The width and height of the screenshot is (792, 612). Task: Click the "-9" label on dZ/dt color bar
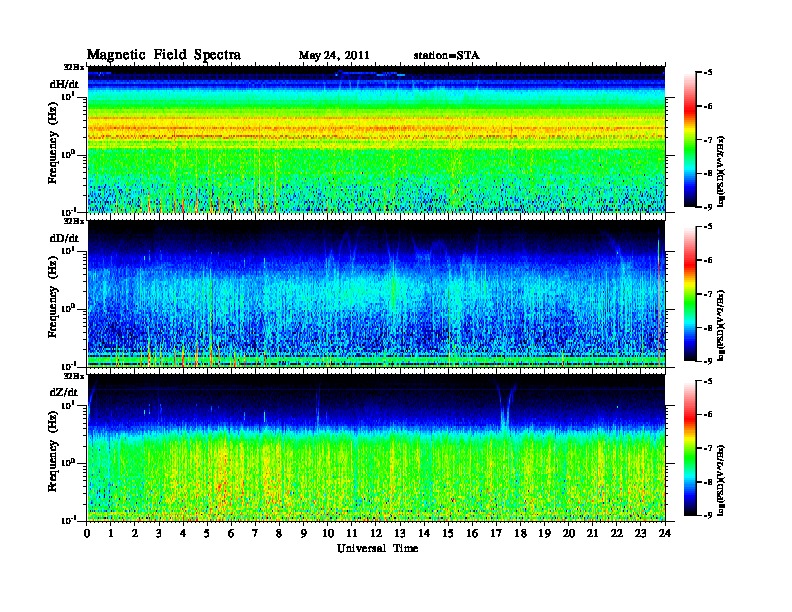pos(707,515)
